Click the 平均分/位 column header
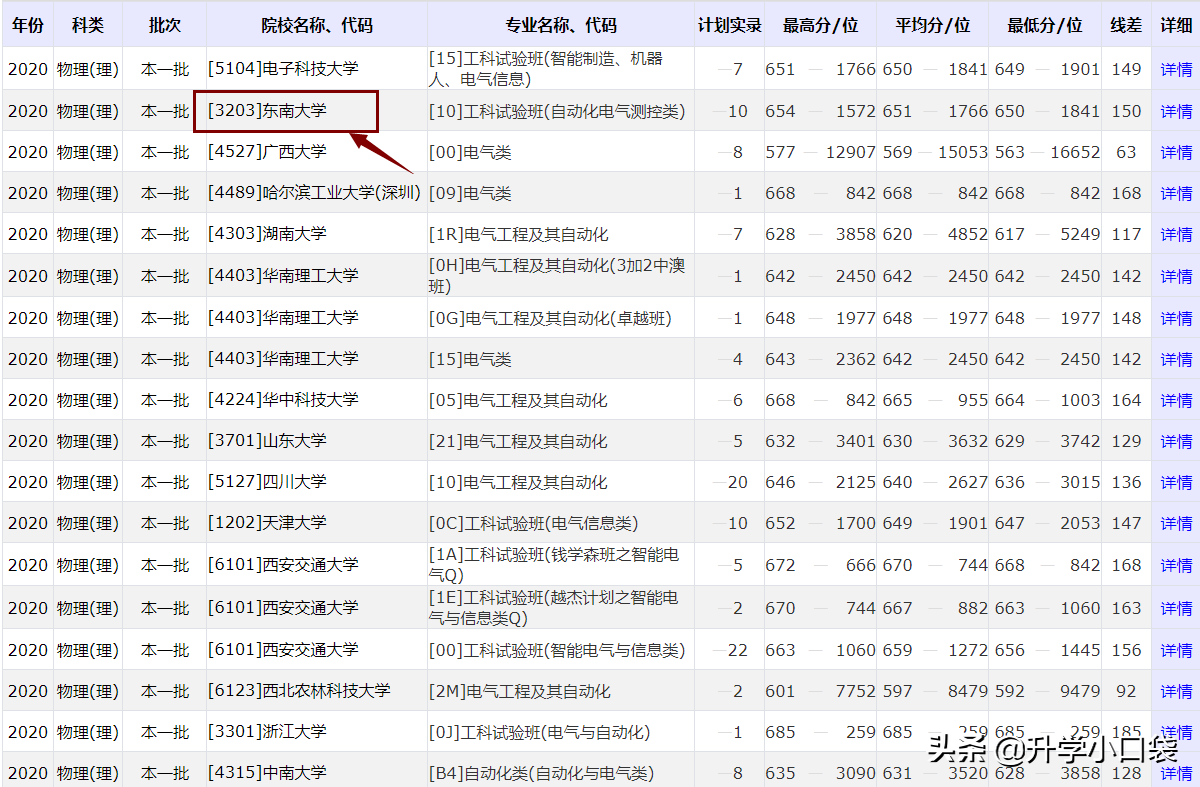This screenshot has height=787, width=1200. pos(932,25)
